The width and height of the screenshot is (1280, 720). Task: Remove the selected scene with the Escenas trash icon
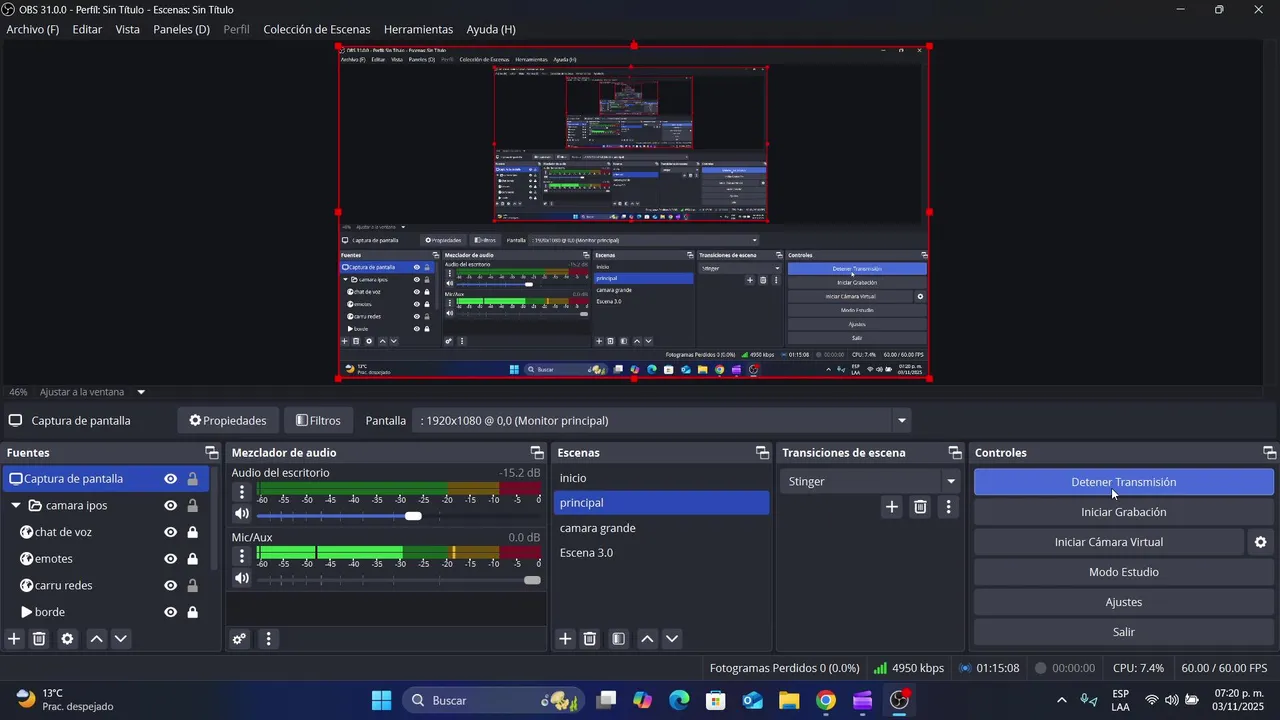point(590,639)
